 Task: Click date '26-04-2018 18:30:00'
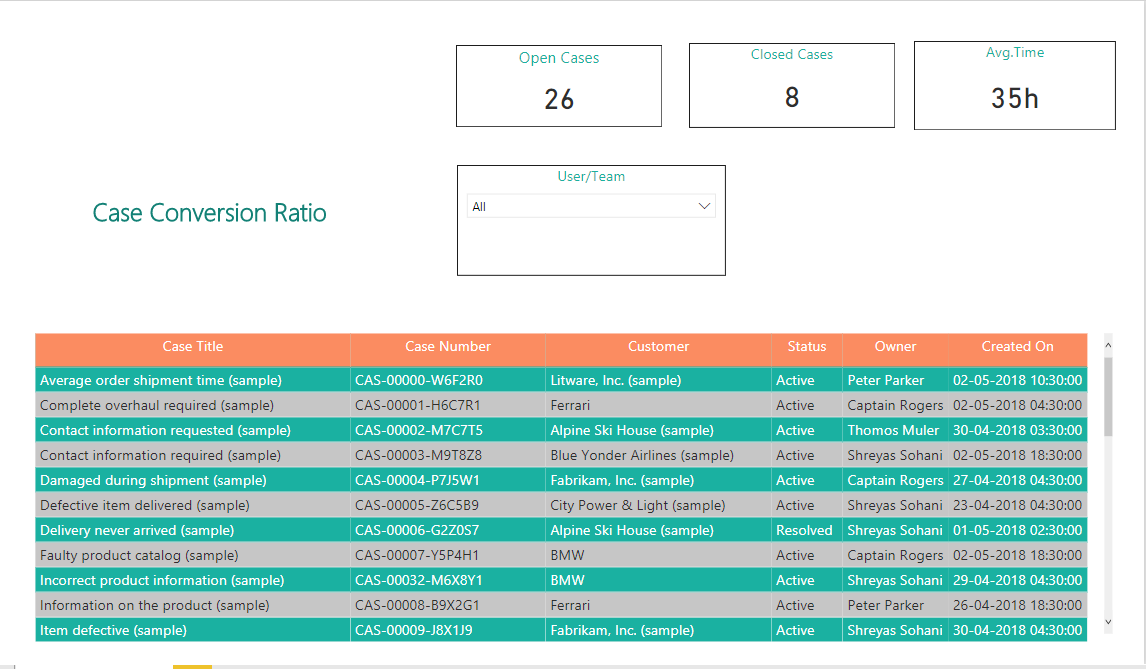pyautogui.click(x=1017, y=605)
